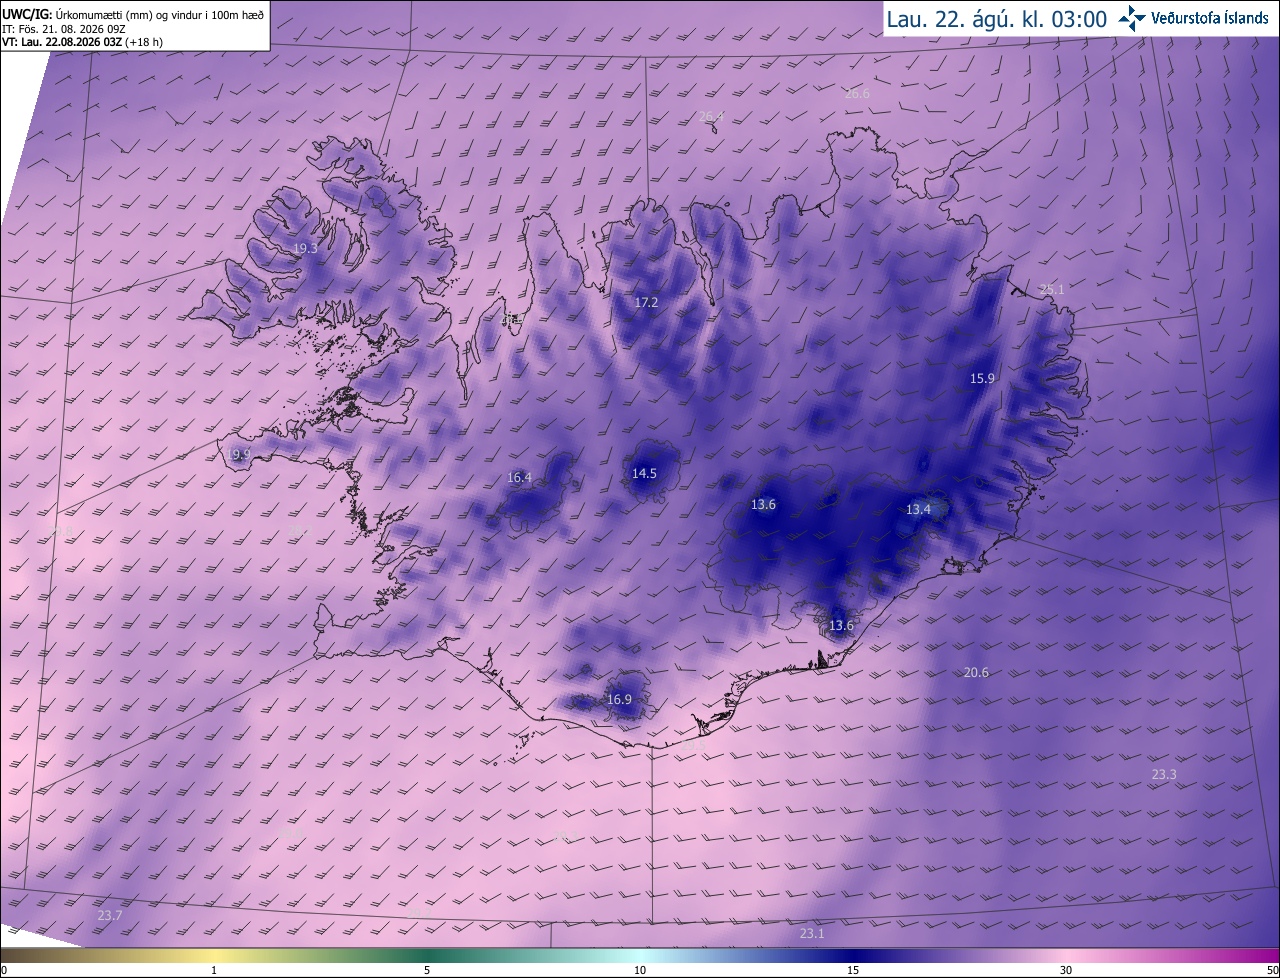Click the 15 tick on the color scale

853,970
